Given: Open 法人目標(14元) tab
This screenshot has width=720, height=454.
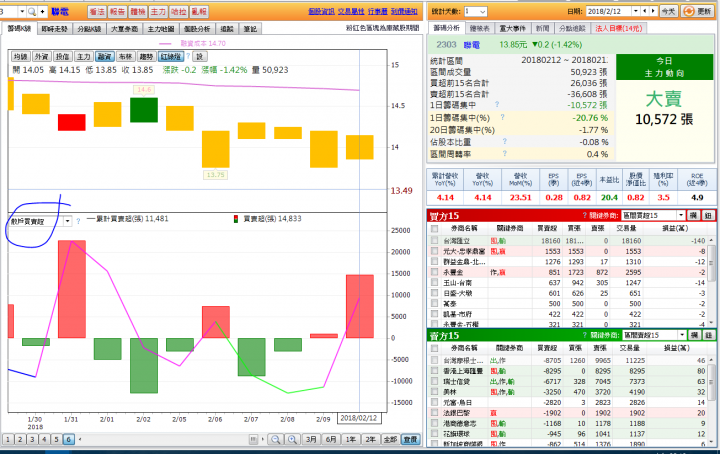Looking at the screenshot, I should (x=619, y=28).
